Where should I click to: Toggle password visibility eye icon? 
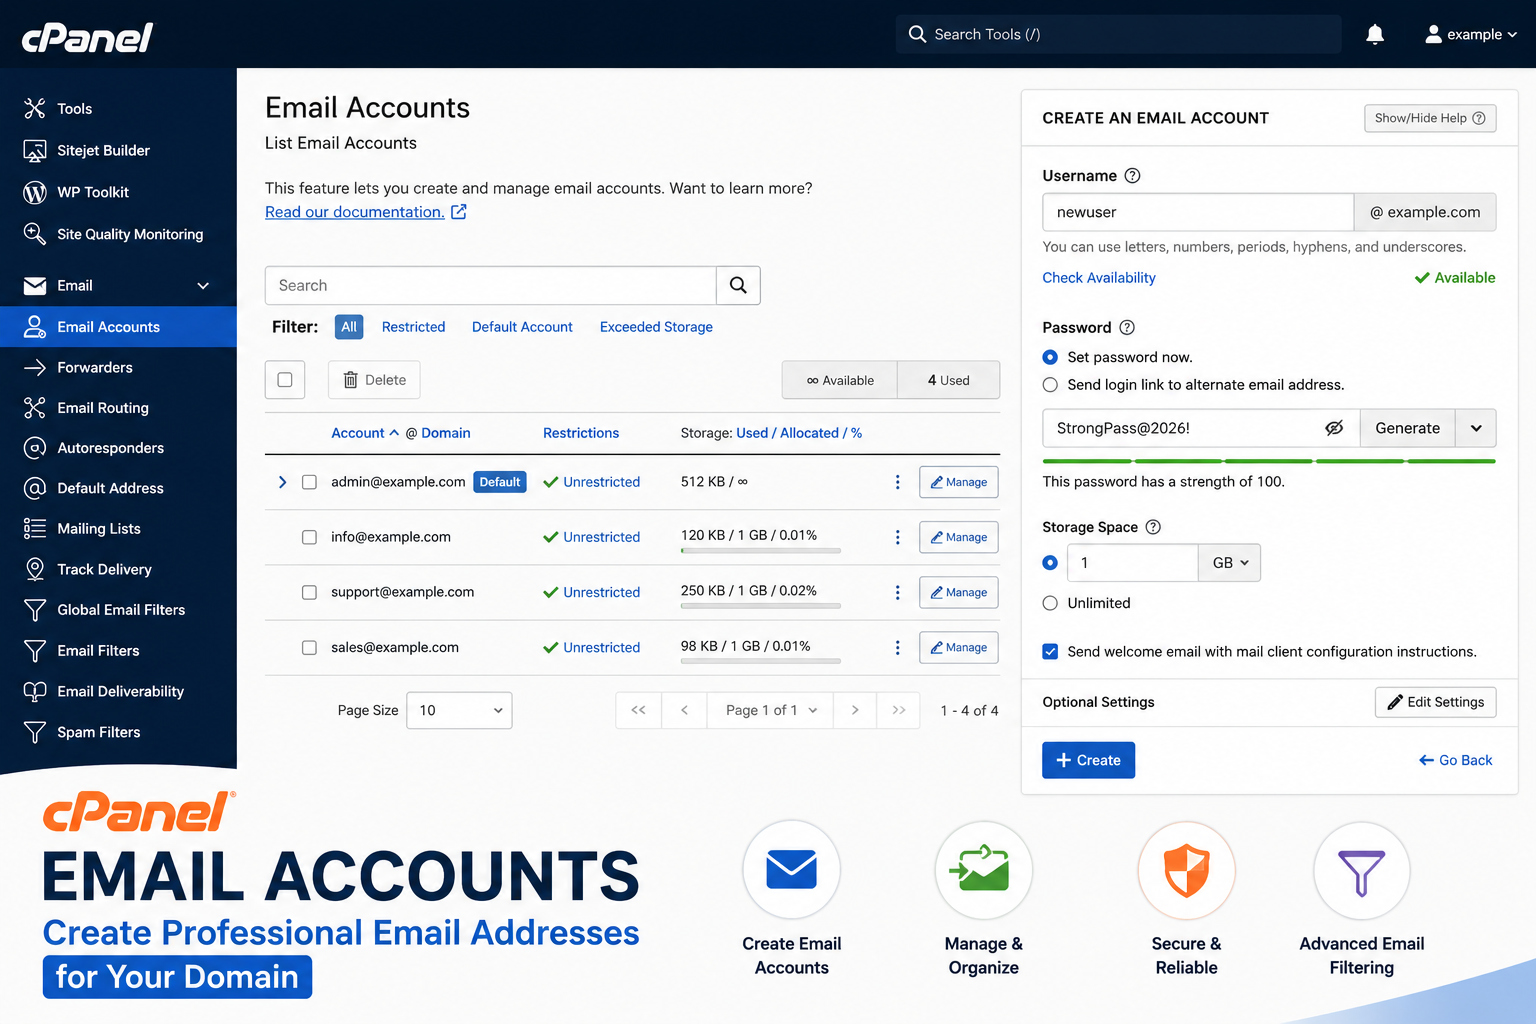coord(1334,428)
